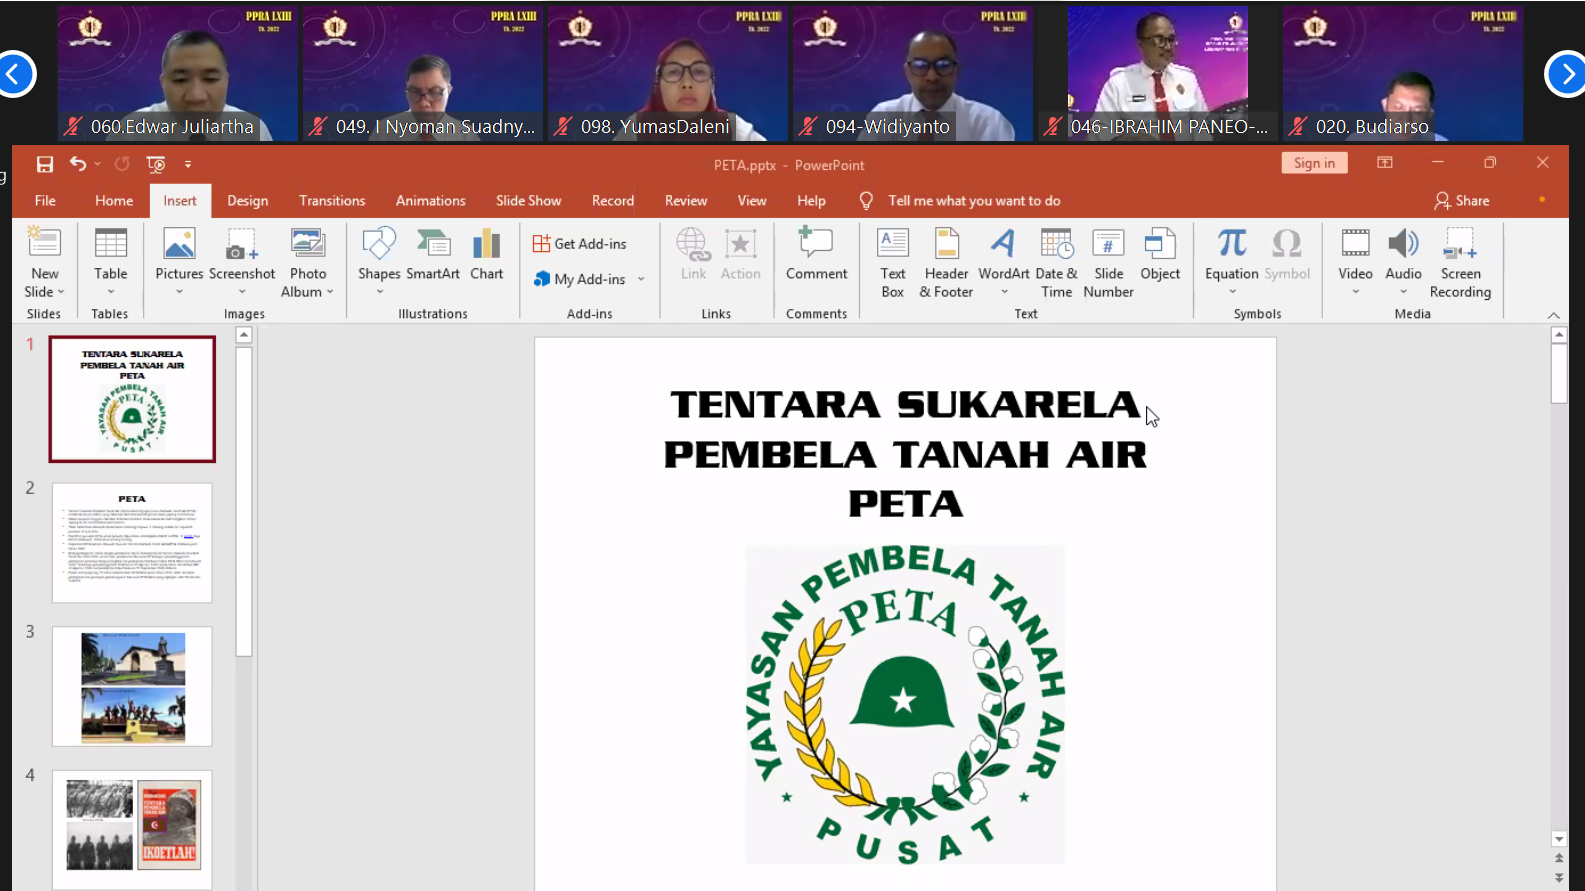The width and height of the screenshot is (1585, 891).
Task: Insert a Table from the ribbon
Action: [110, 255]
